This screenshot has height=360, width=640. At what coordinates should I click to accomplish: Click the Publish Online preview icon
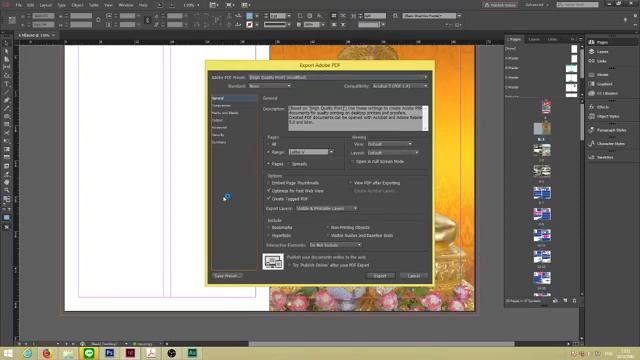[273, 262]
